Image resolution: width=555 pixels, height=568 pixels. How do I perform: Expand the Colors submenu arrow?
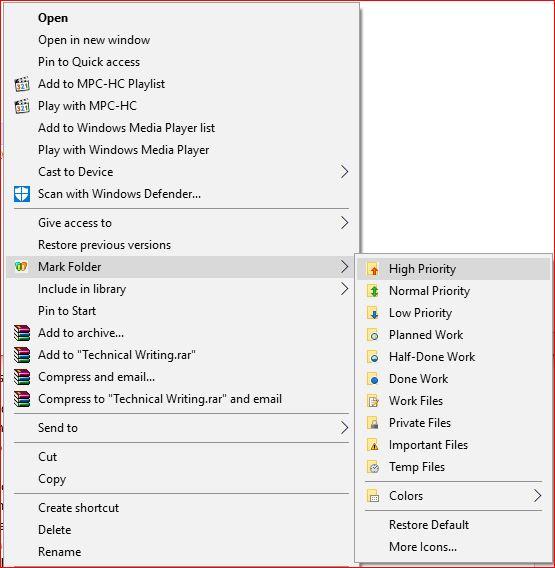click(537, 496)
